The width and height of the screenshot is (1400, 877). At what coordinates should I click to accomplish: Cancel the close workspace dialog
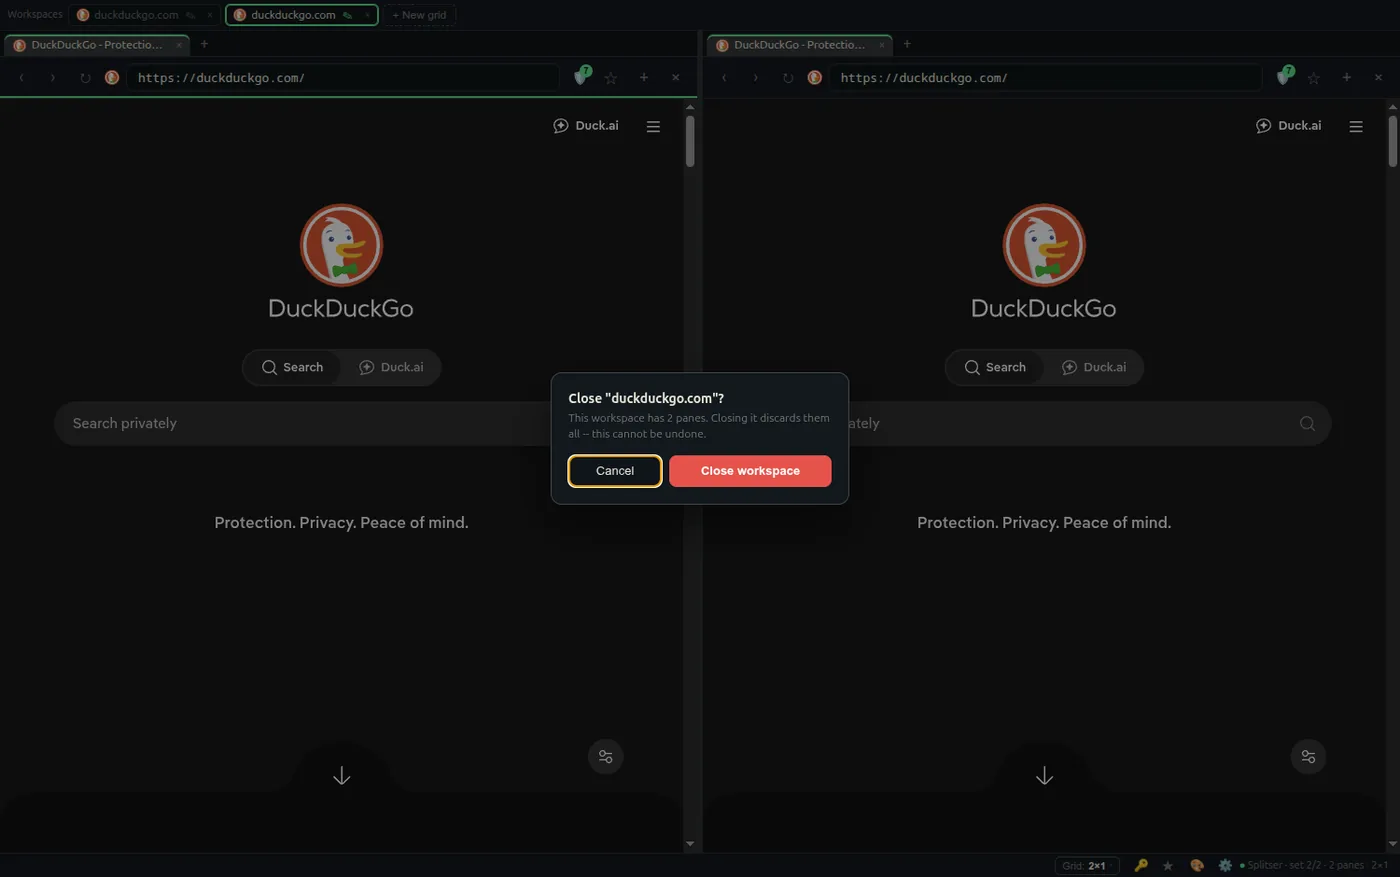[615, 471]
